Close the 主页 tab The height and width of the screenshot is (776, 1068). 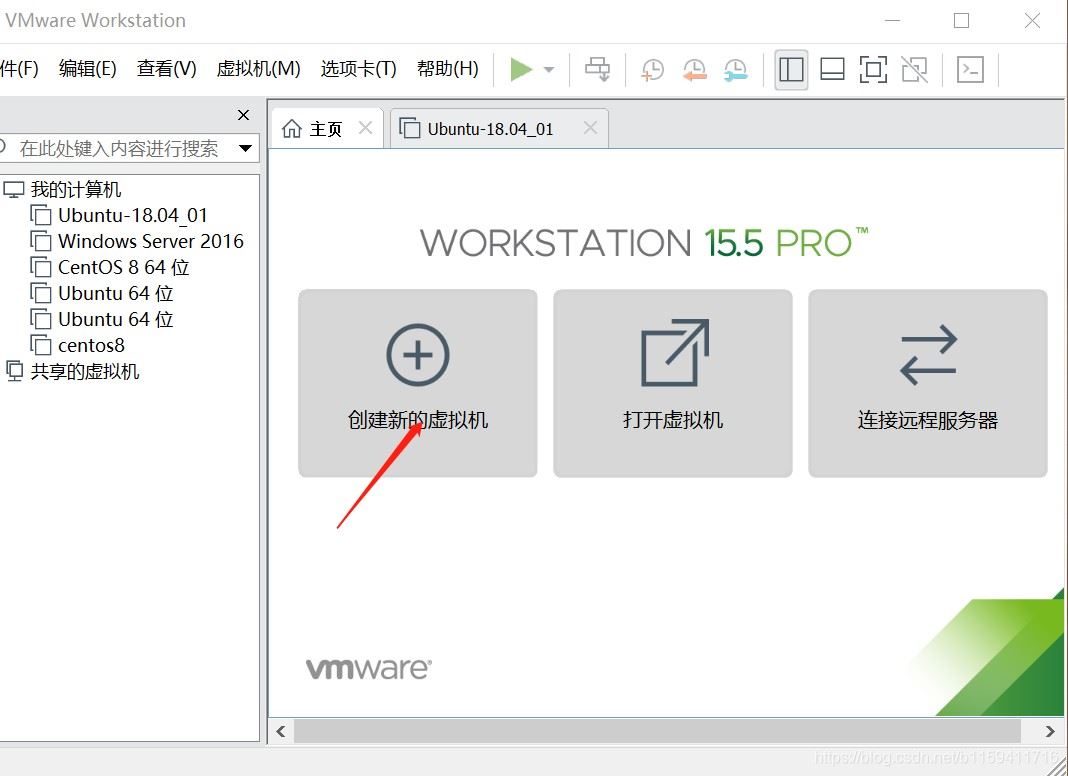tap(366, 127)
